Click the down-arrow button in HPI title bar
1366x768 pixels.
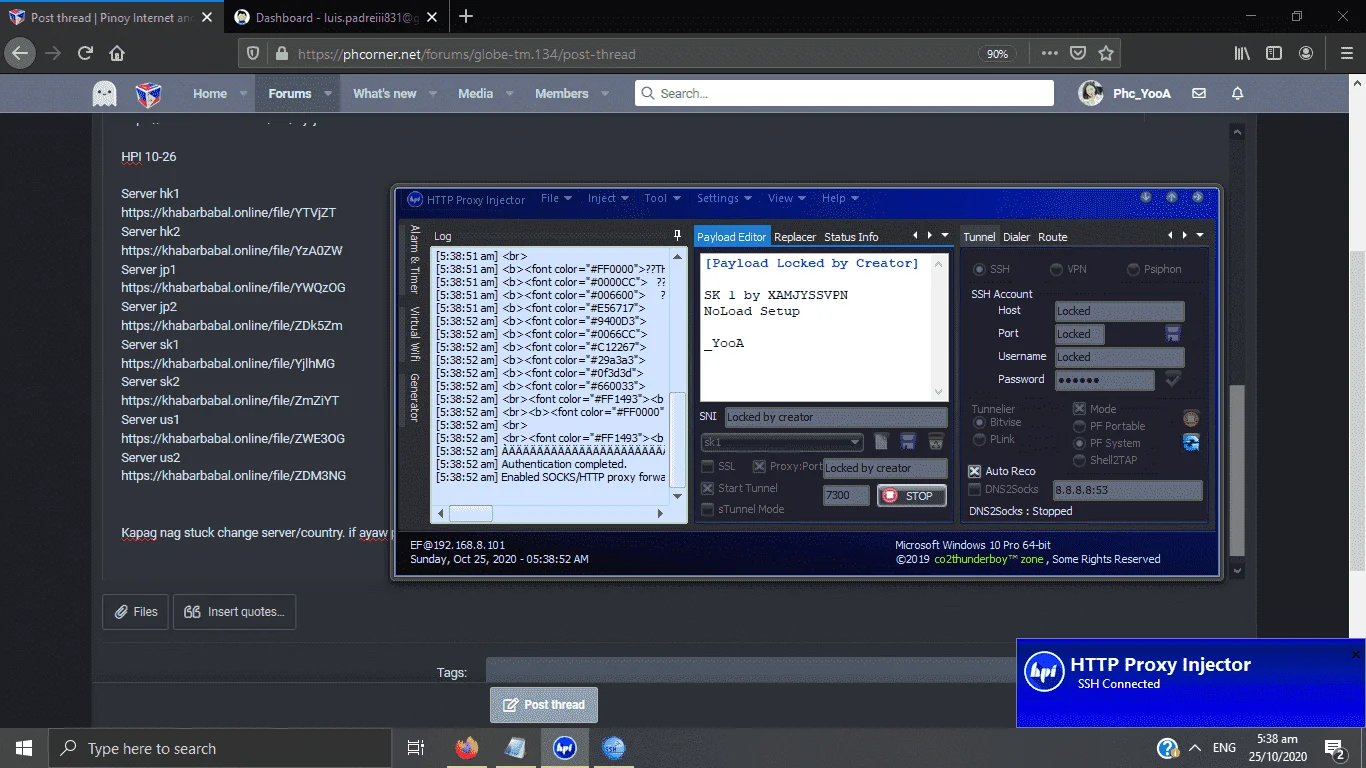click(1146, 198)
